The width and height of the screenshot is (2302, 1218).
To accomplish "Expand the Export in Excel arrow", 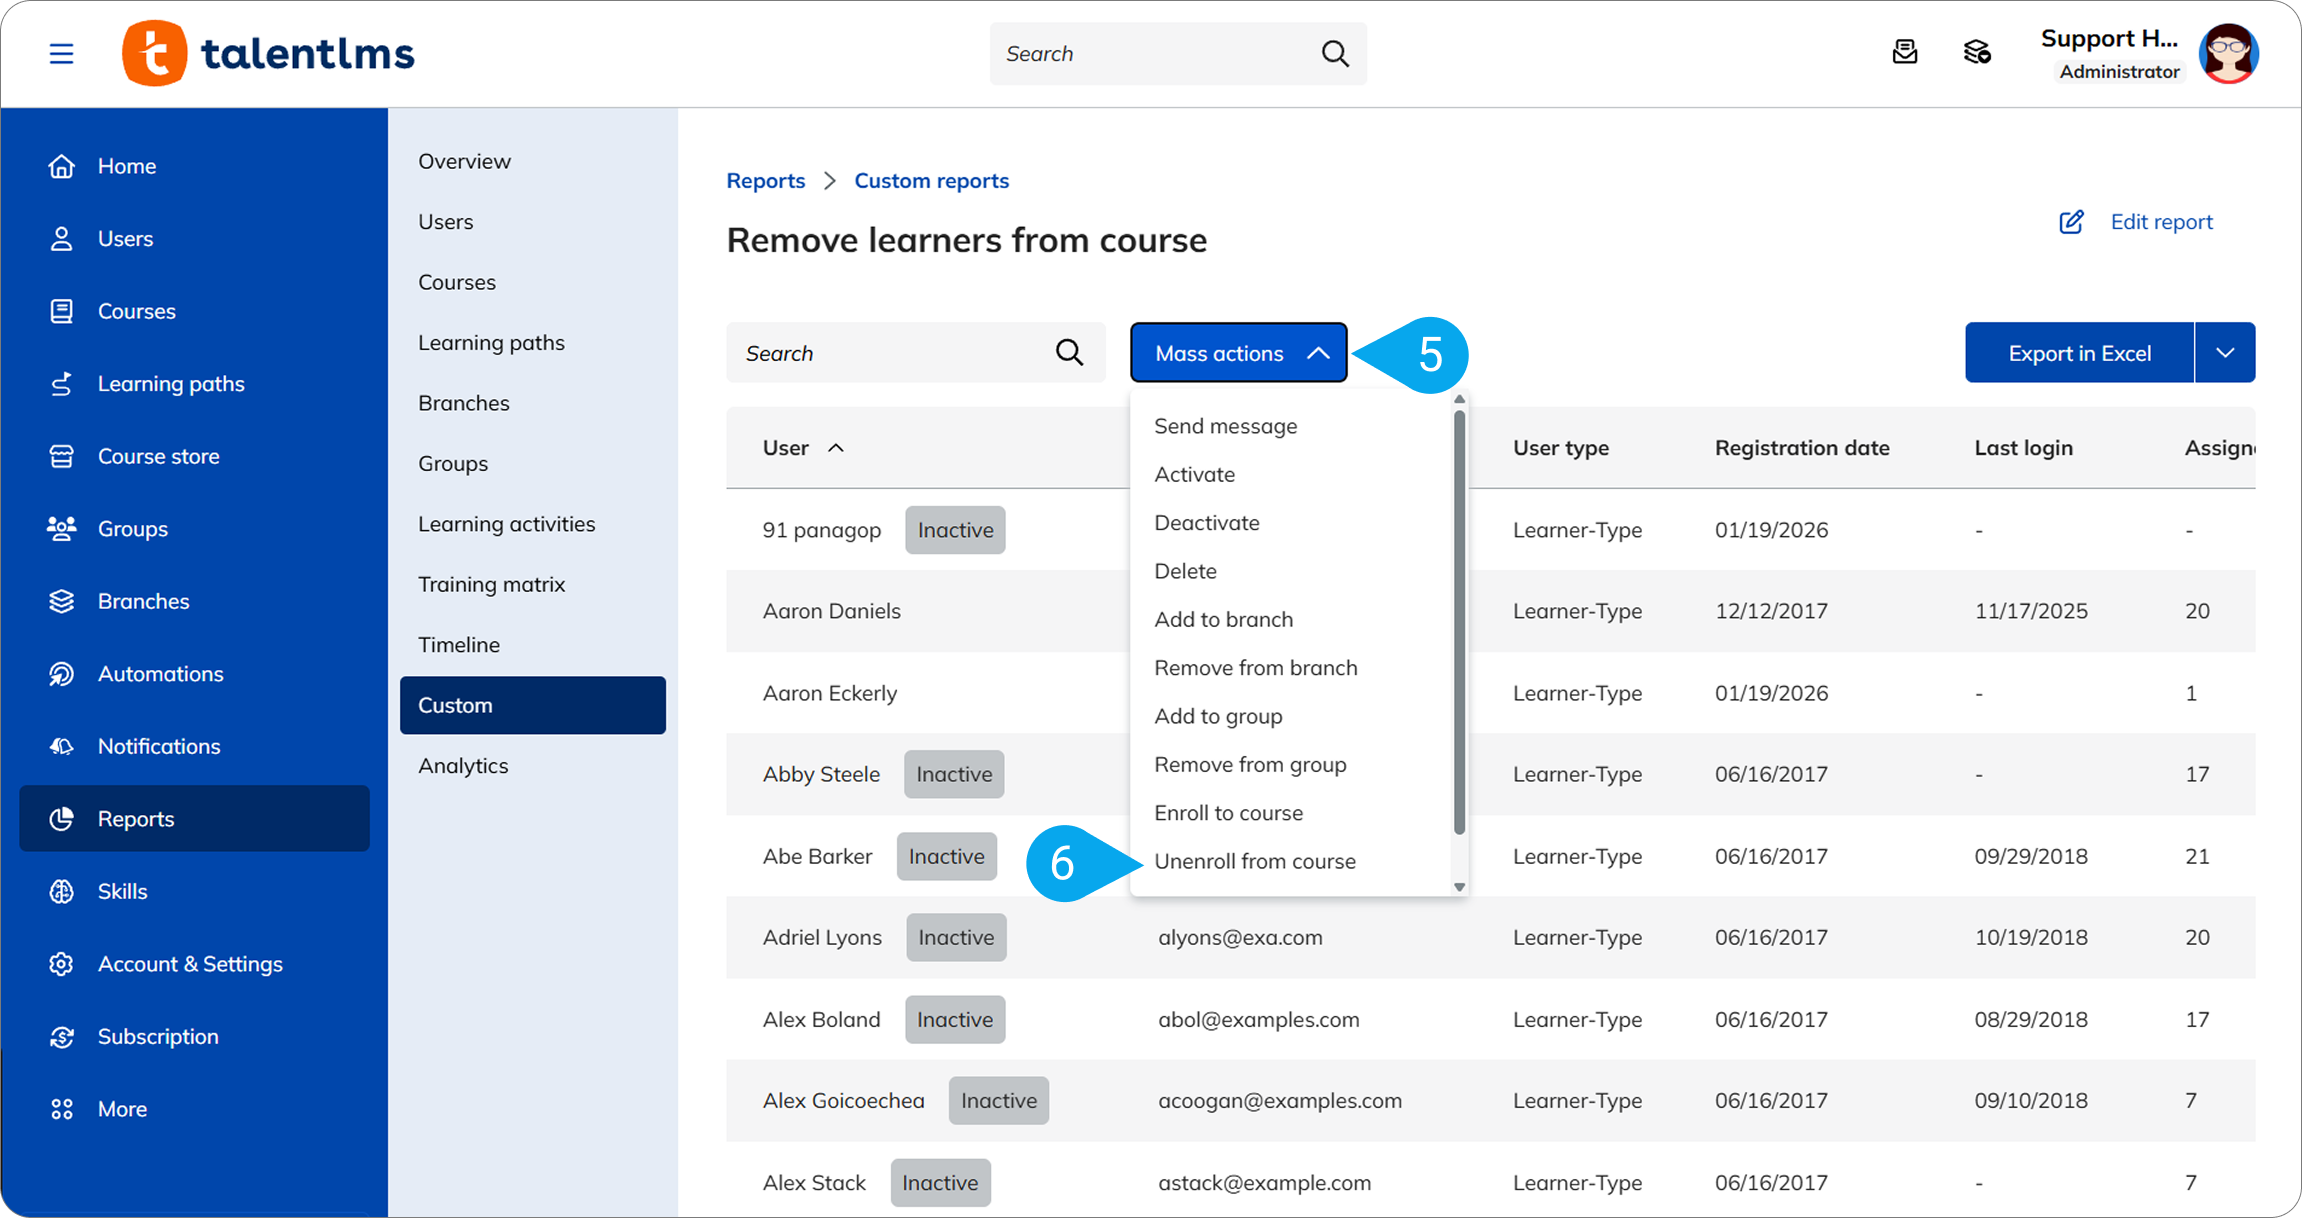I will click(x=2225, y=353).
